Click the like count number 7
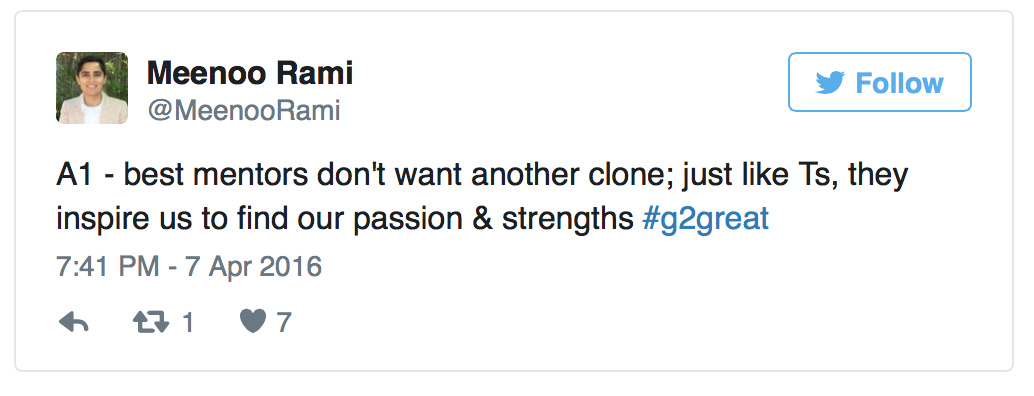This screenshot has width=1034, height=396. tap(284, 323)
